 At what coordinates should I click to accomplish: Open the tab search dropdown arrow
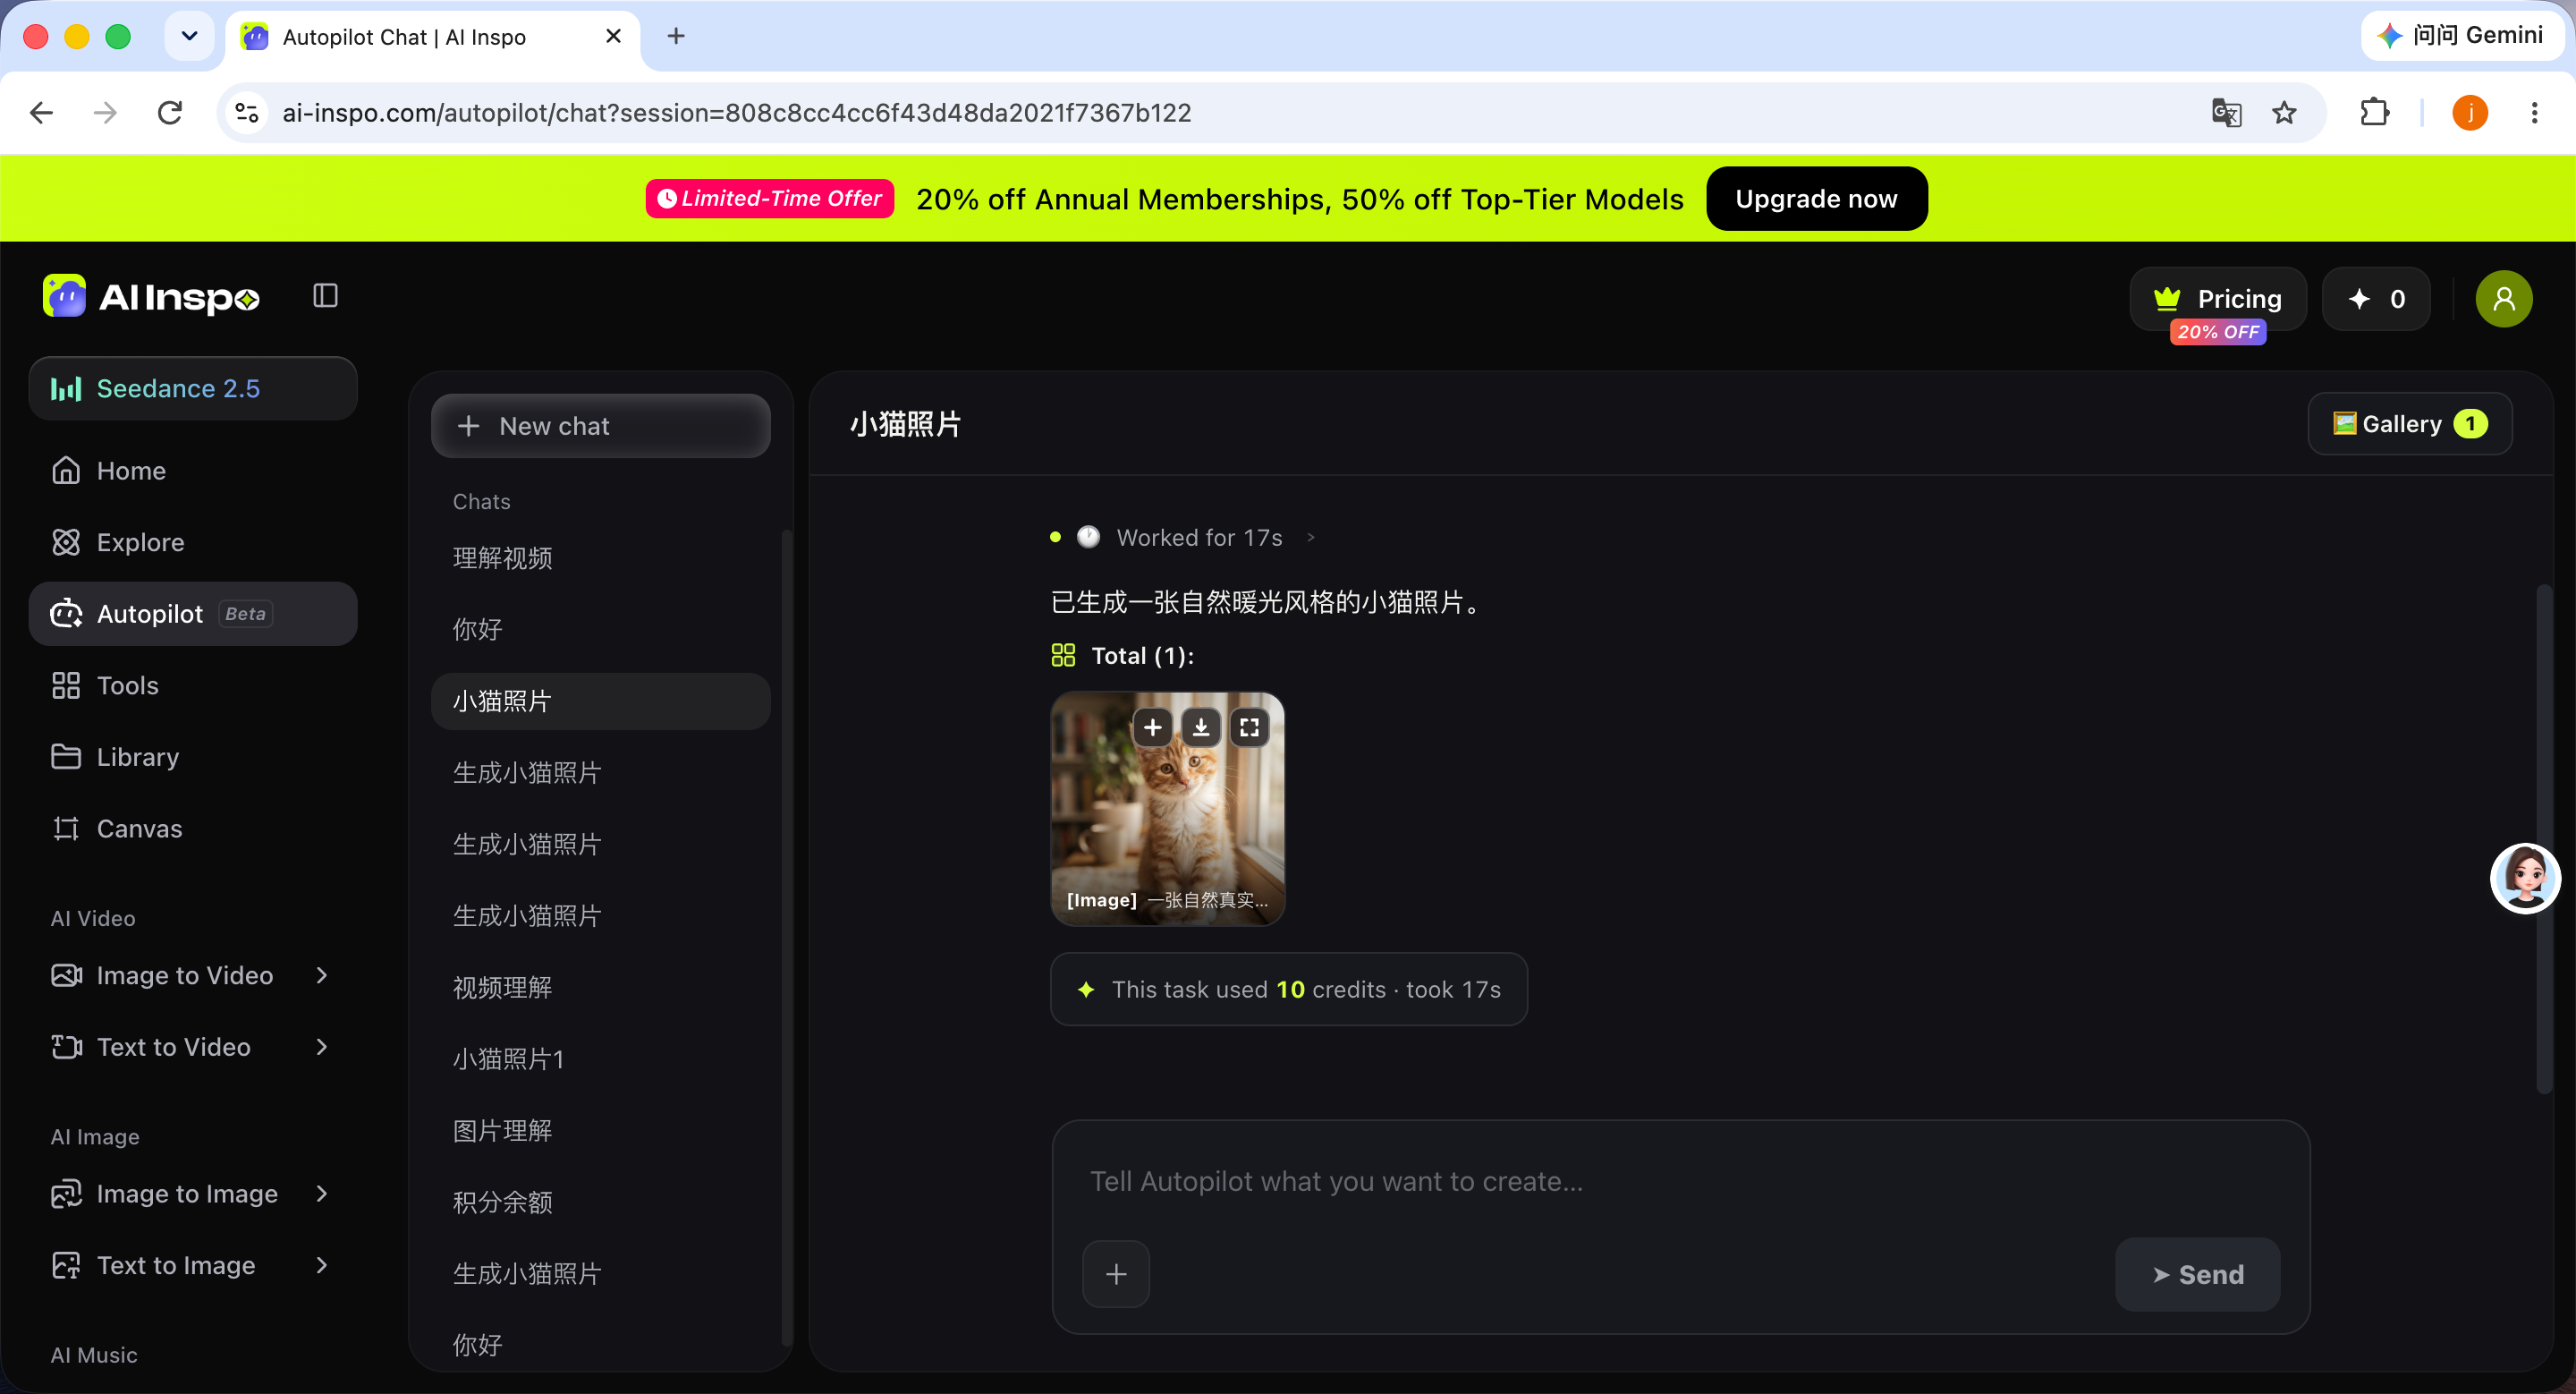click(x=189, y=36)
